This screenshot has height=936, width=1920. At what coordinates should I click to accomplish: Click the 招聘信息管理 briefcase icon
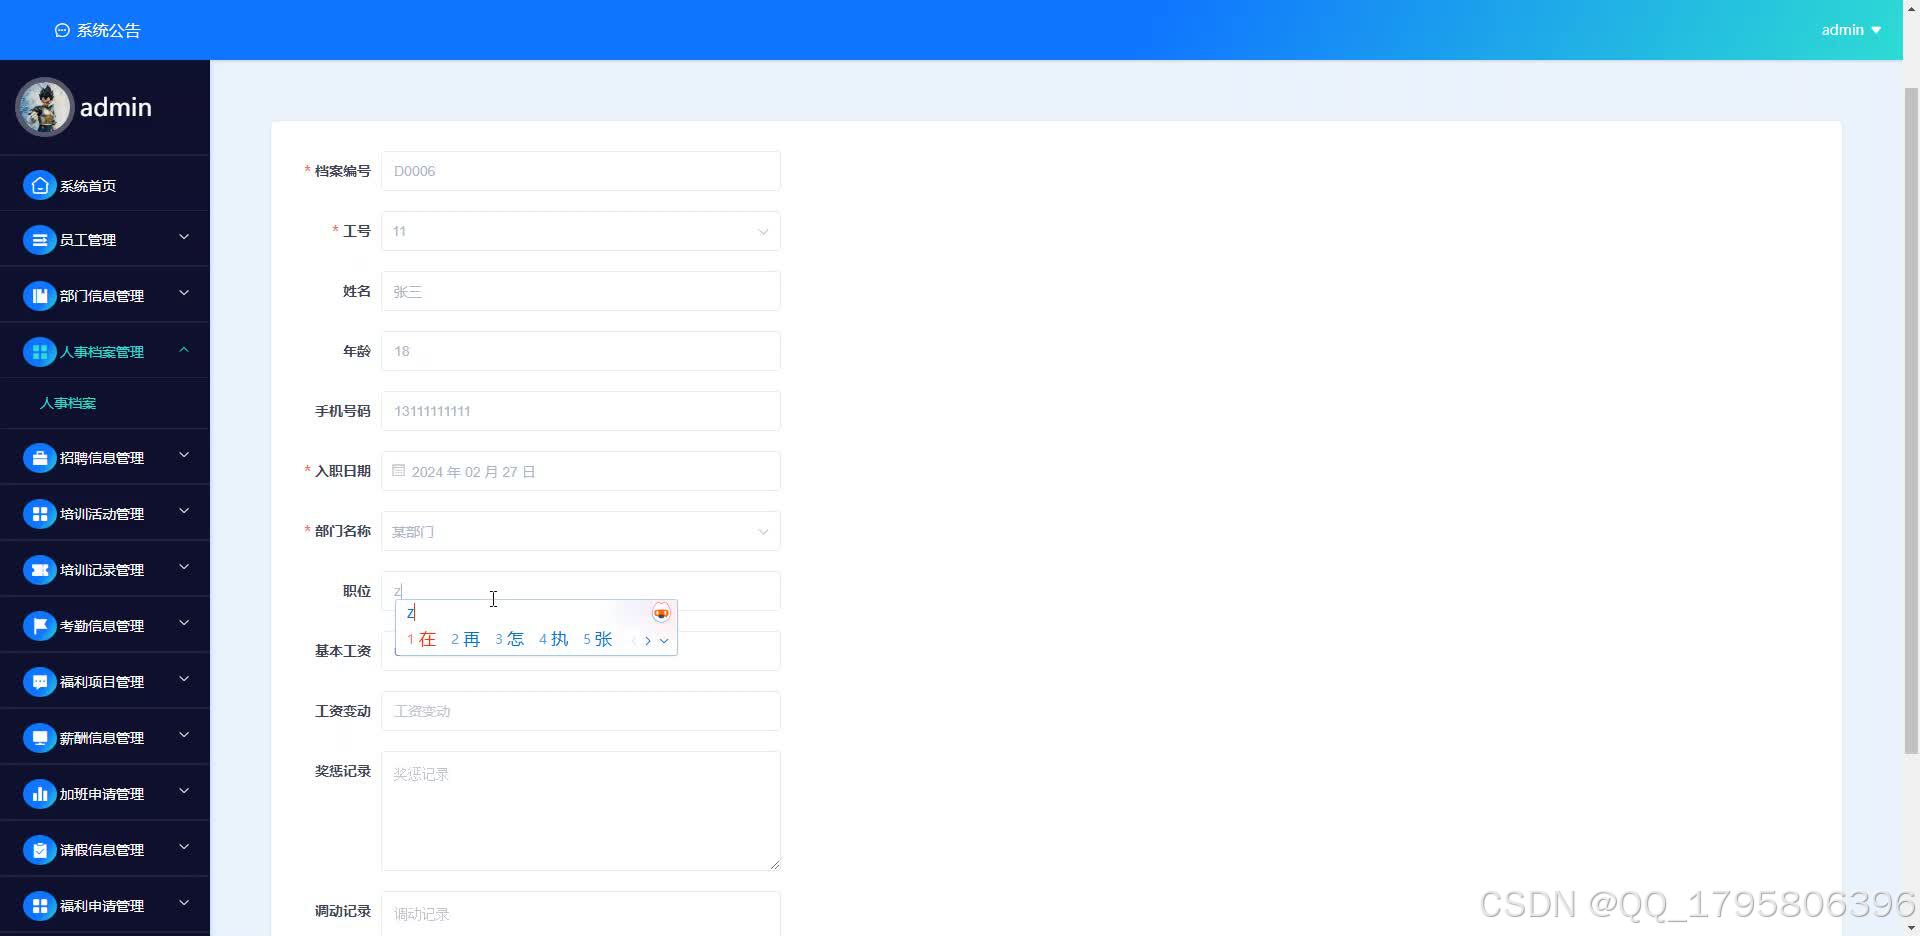click(x=39, y=458)
